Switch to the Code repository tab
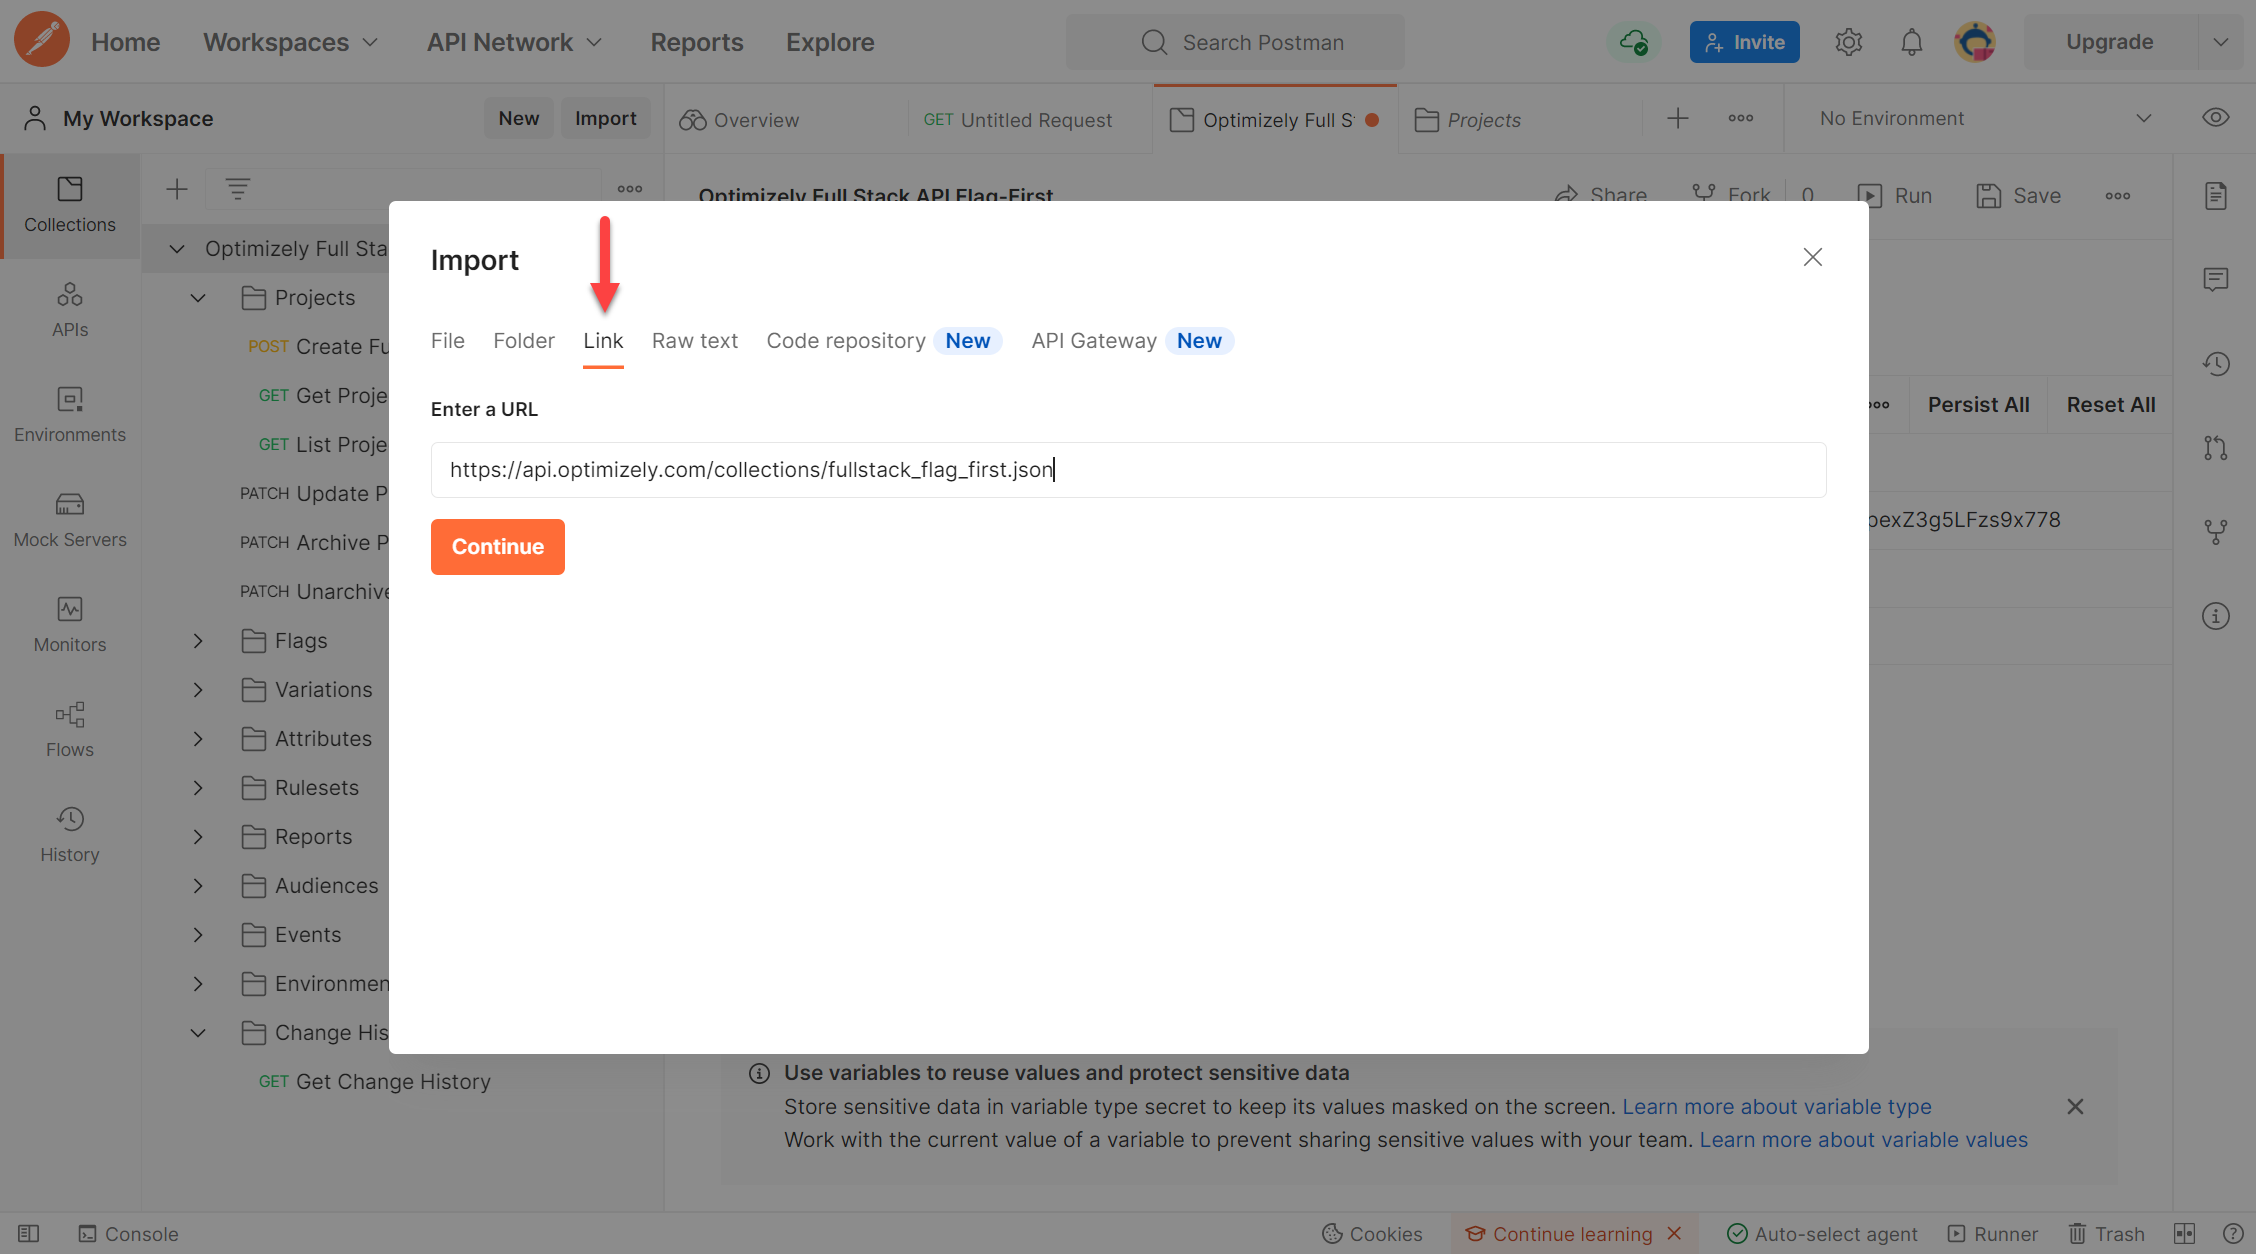 point(846,340)
